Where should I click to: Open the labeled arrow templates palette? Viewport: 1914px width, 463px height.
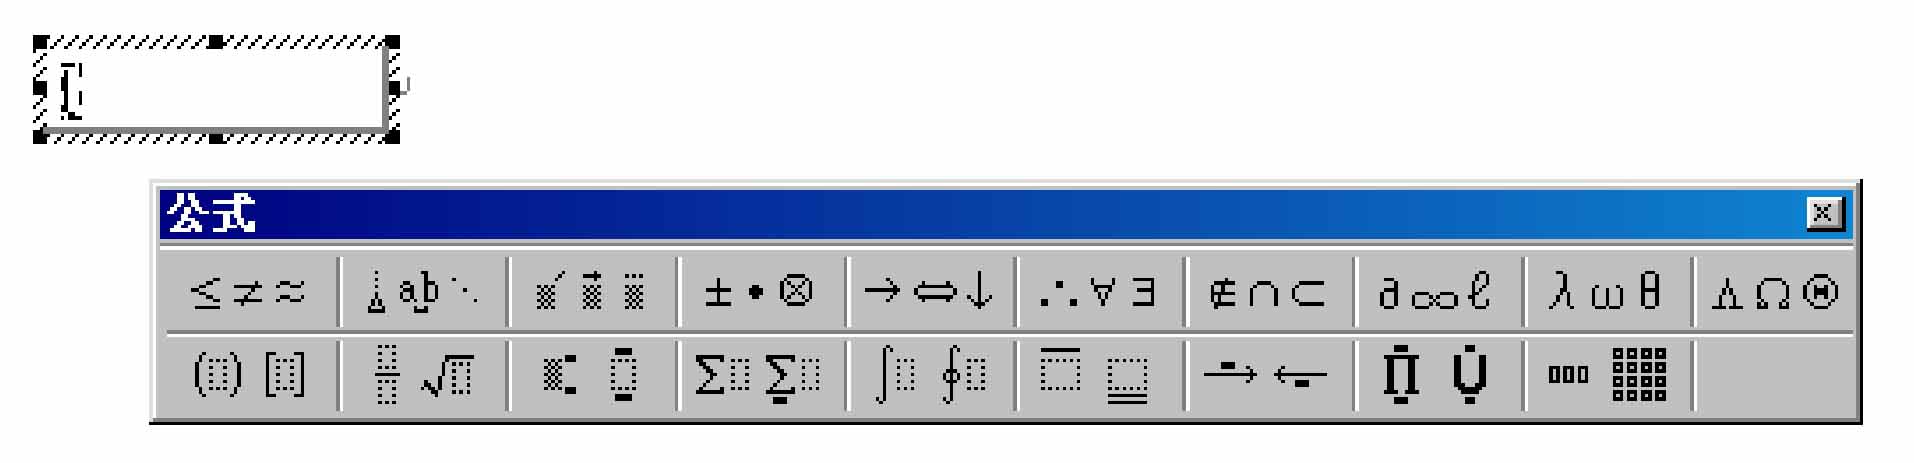1268,376
